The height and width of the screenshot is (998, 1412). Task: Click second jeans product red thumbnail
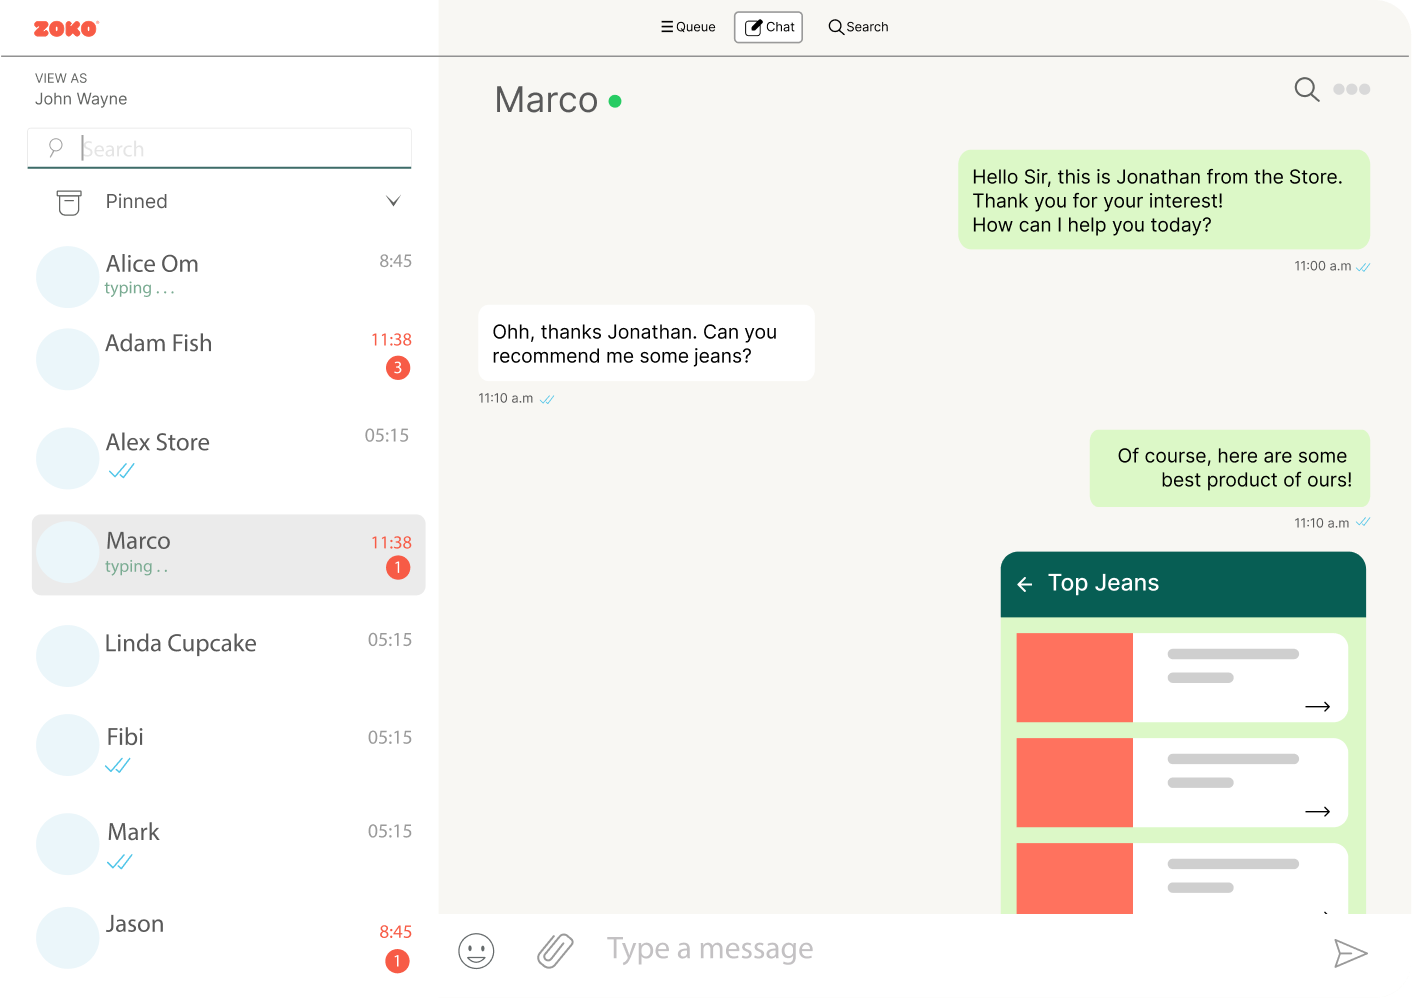[x=1075, y=782]
